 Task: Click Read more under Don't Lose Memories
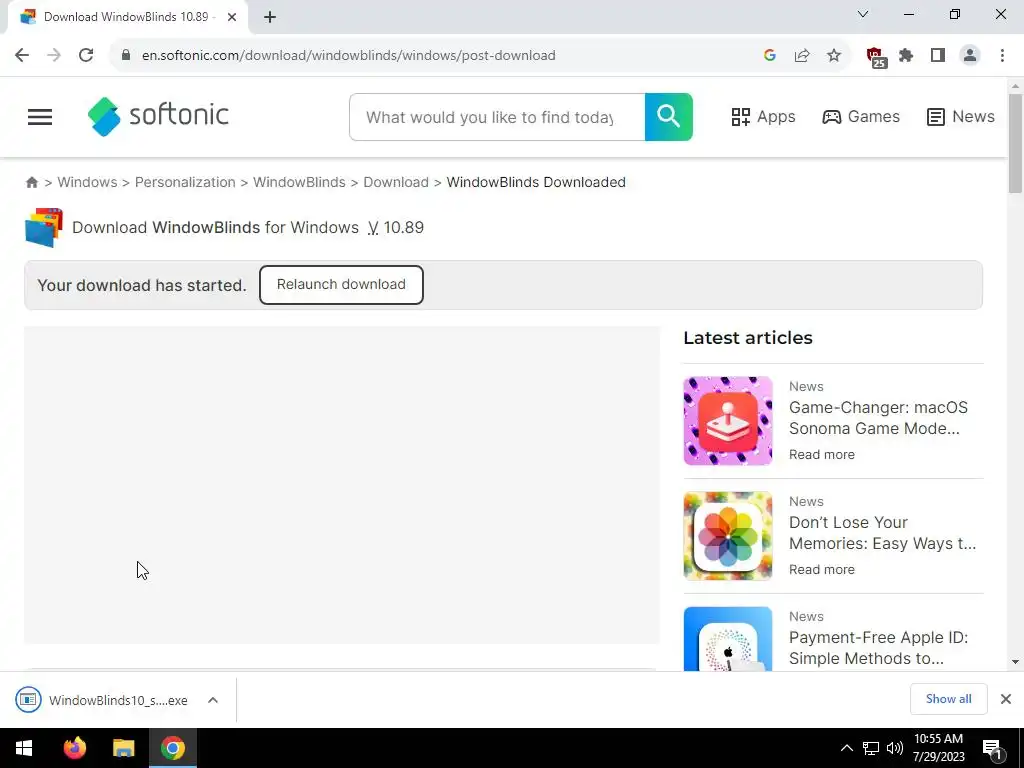pyautogui.click(x=822, y=569)
